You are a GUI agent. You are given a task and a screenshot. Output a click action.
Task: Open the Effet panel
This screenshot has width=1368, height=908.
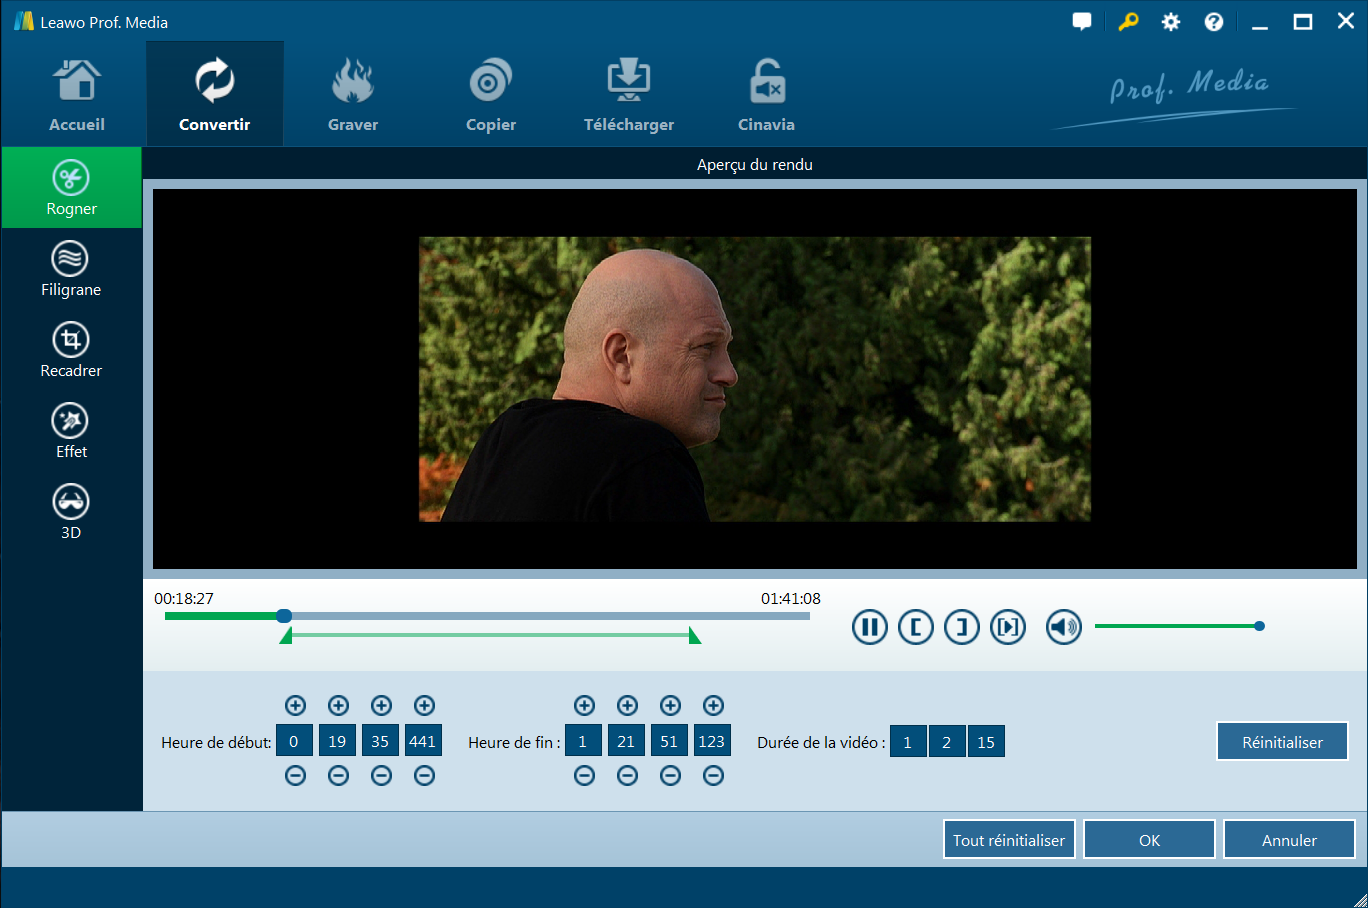point(71,431)
